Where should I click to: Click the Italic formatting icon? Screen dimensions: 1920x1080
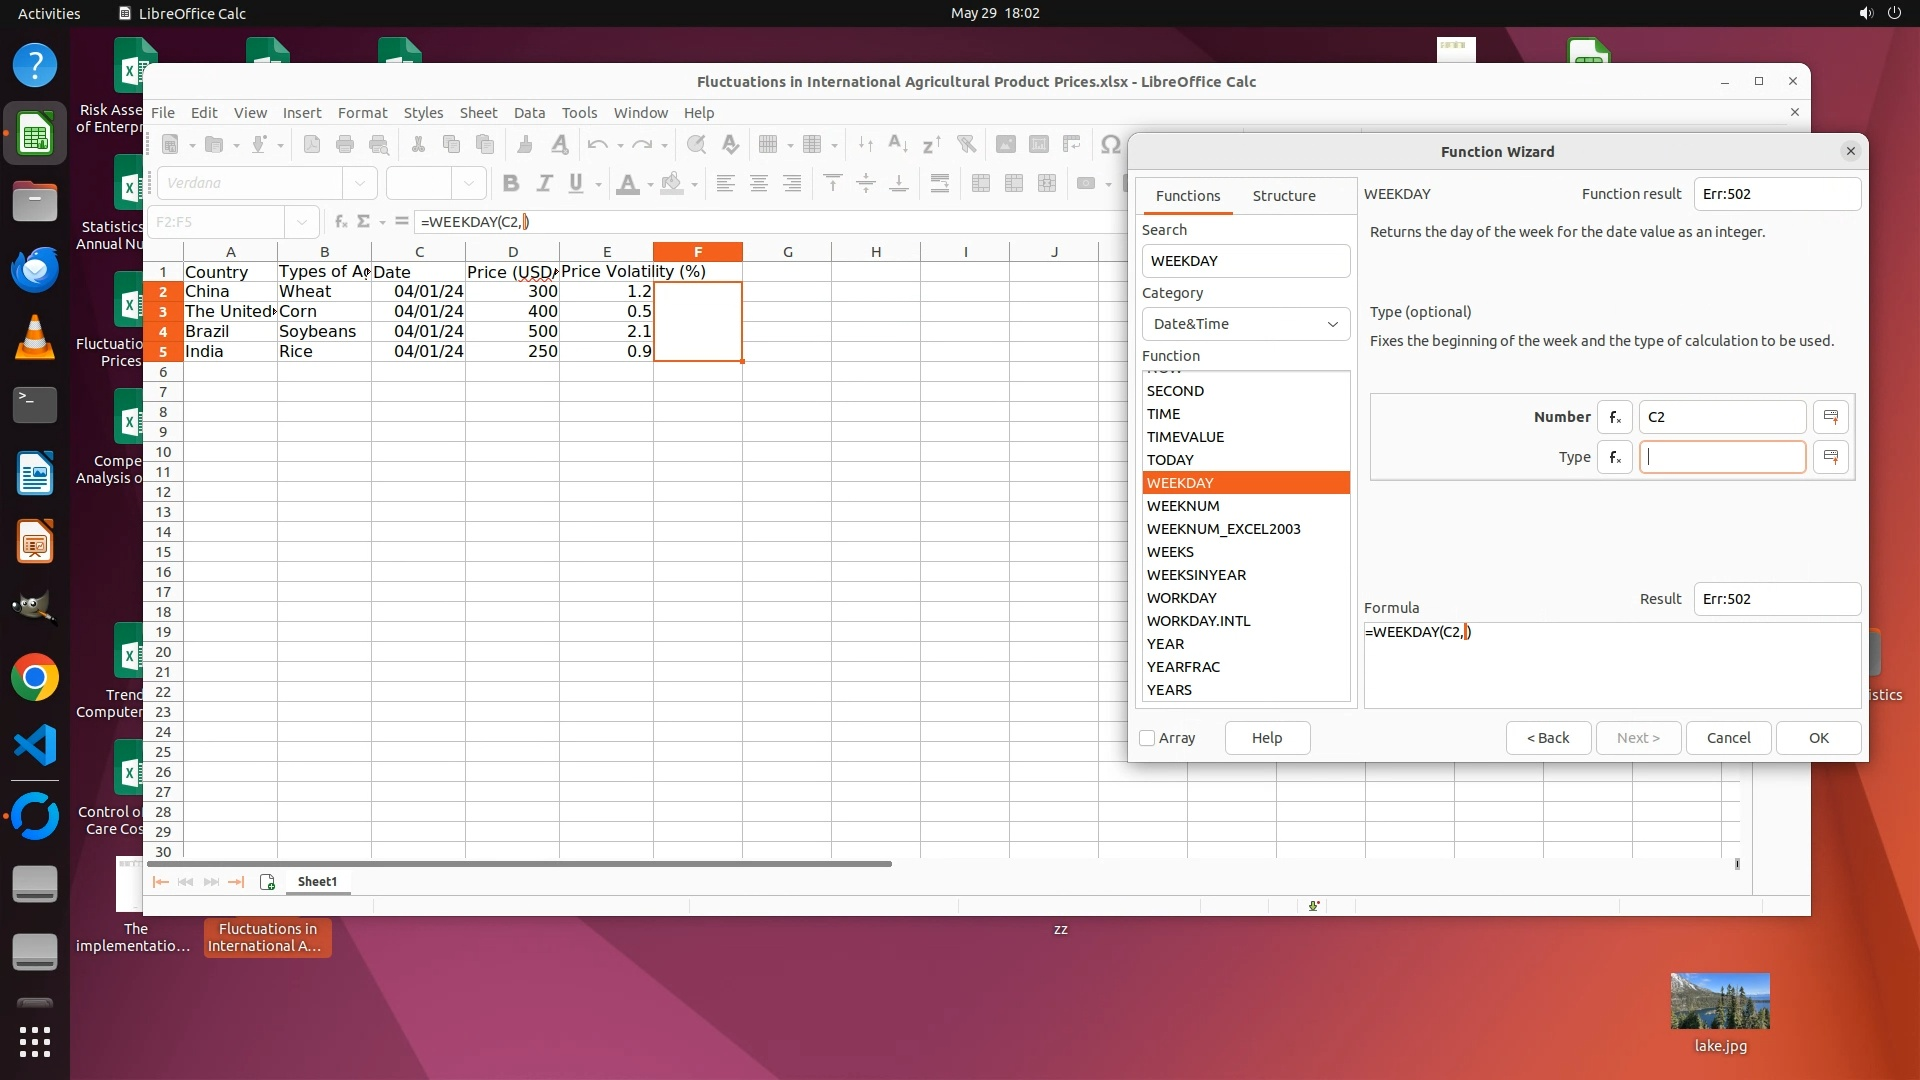point(544,183)
